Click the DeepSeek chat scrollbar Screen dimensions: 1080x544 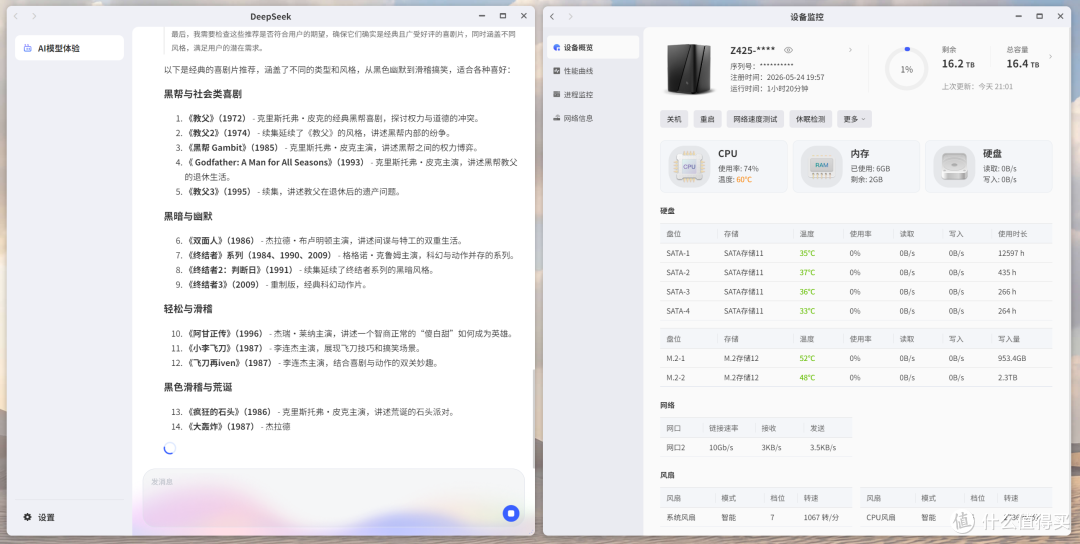click(533, 419)
